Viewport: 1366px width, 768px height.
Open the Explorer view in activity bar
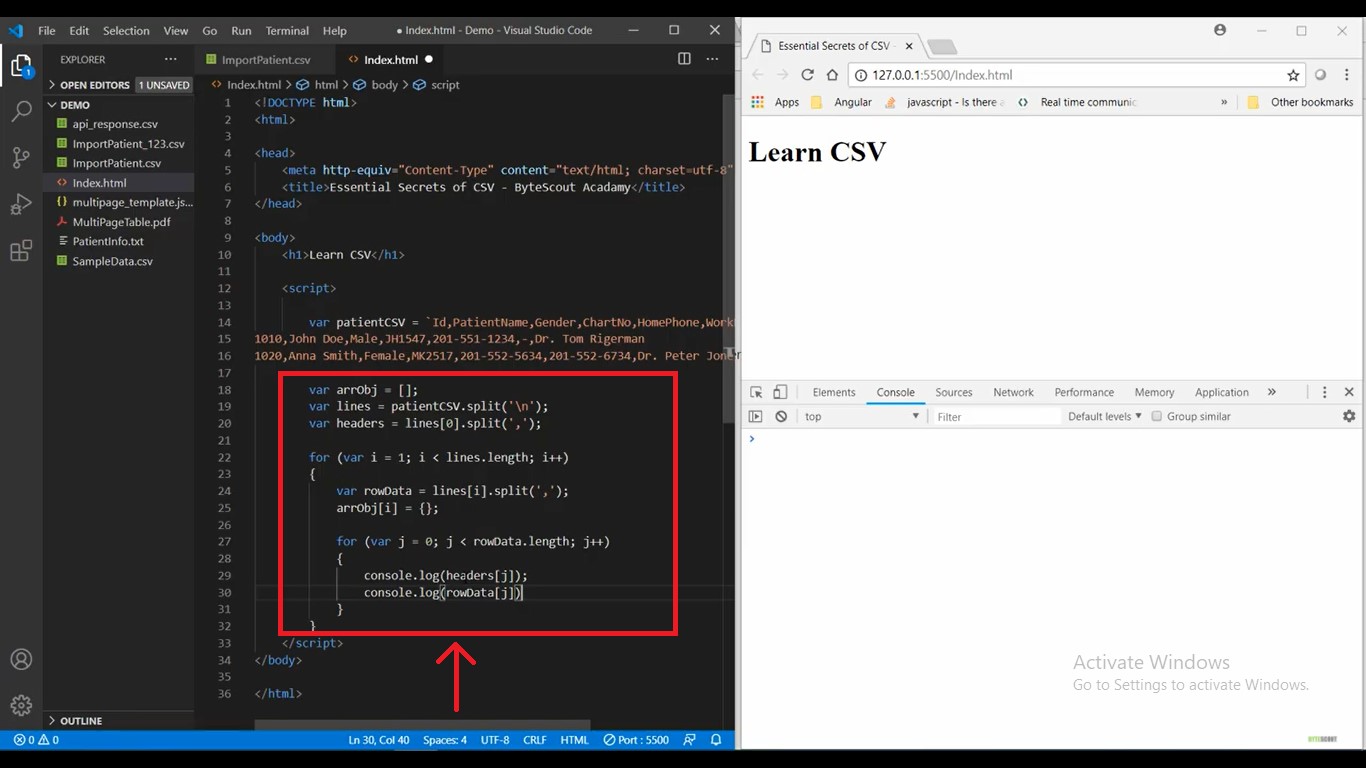click(x=21, y=67)
